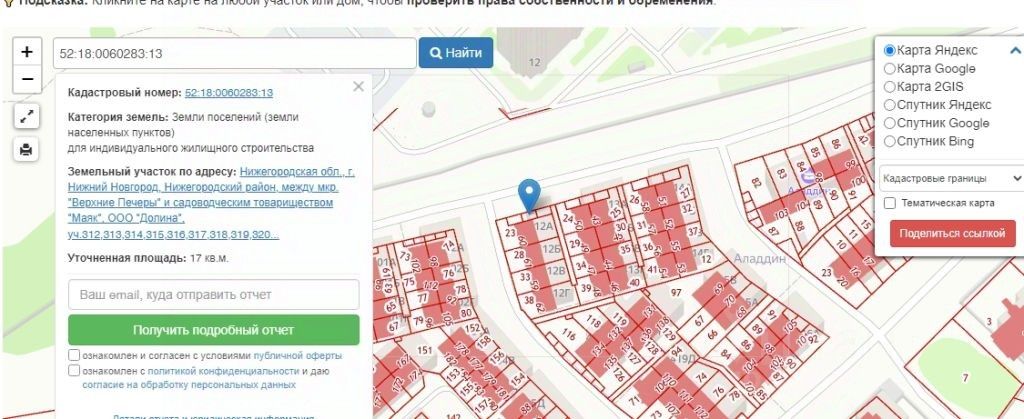Select Карта Google radio option

(x=889, y=69)
